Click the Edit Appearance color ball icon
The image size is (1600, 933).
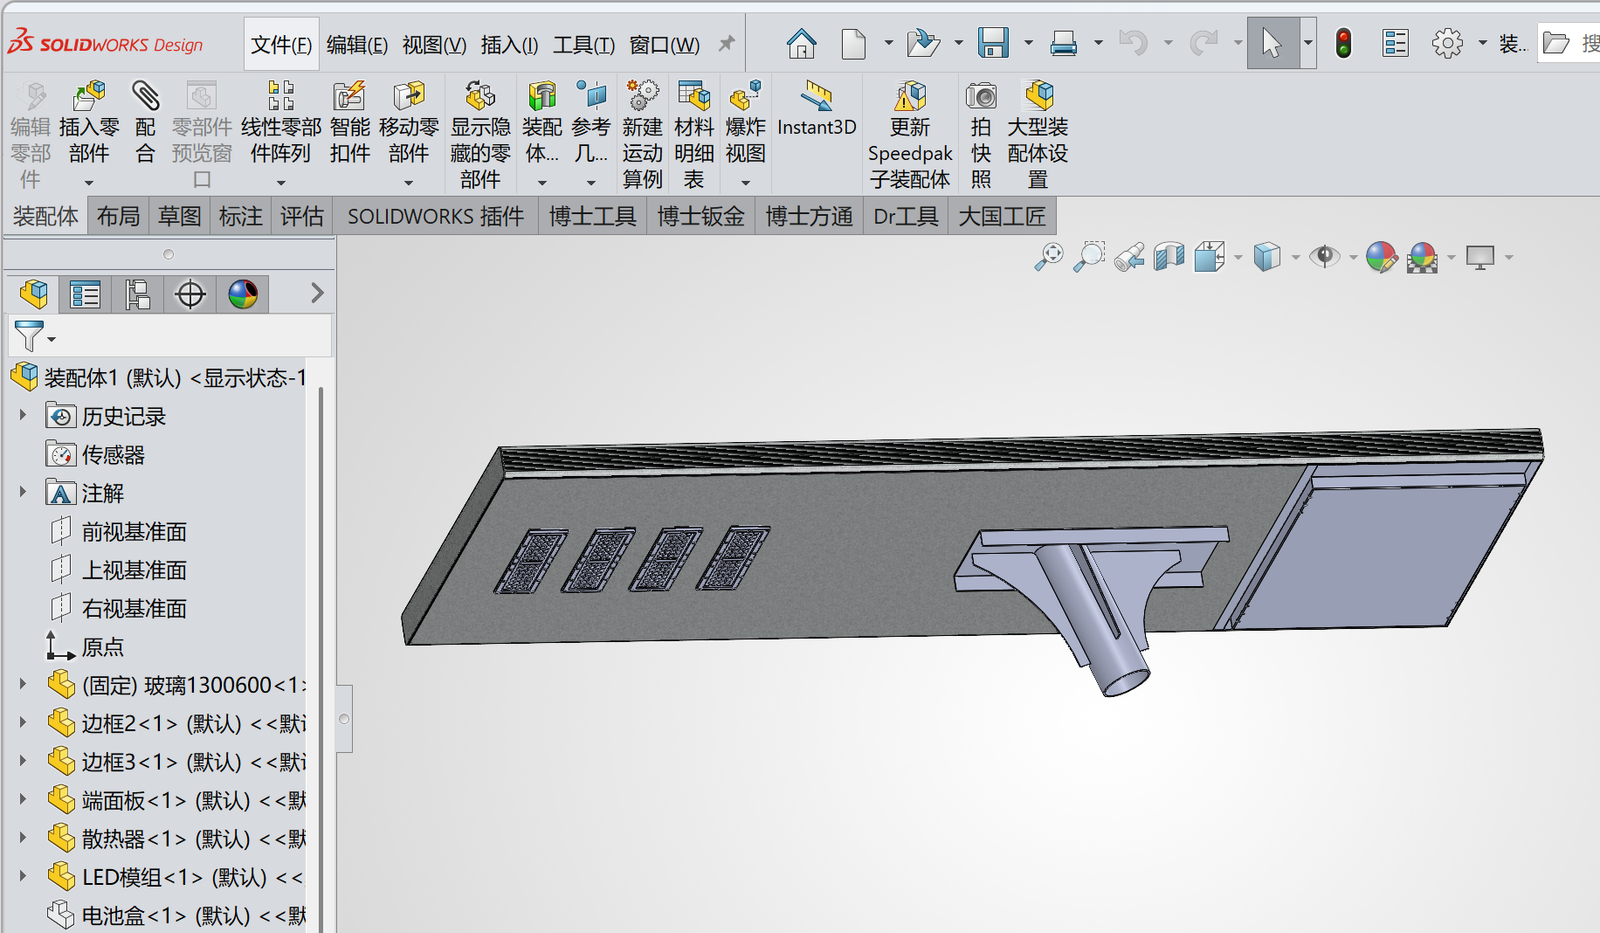1381,257
